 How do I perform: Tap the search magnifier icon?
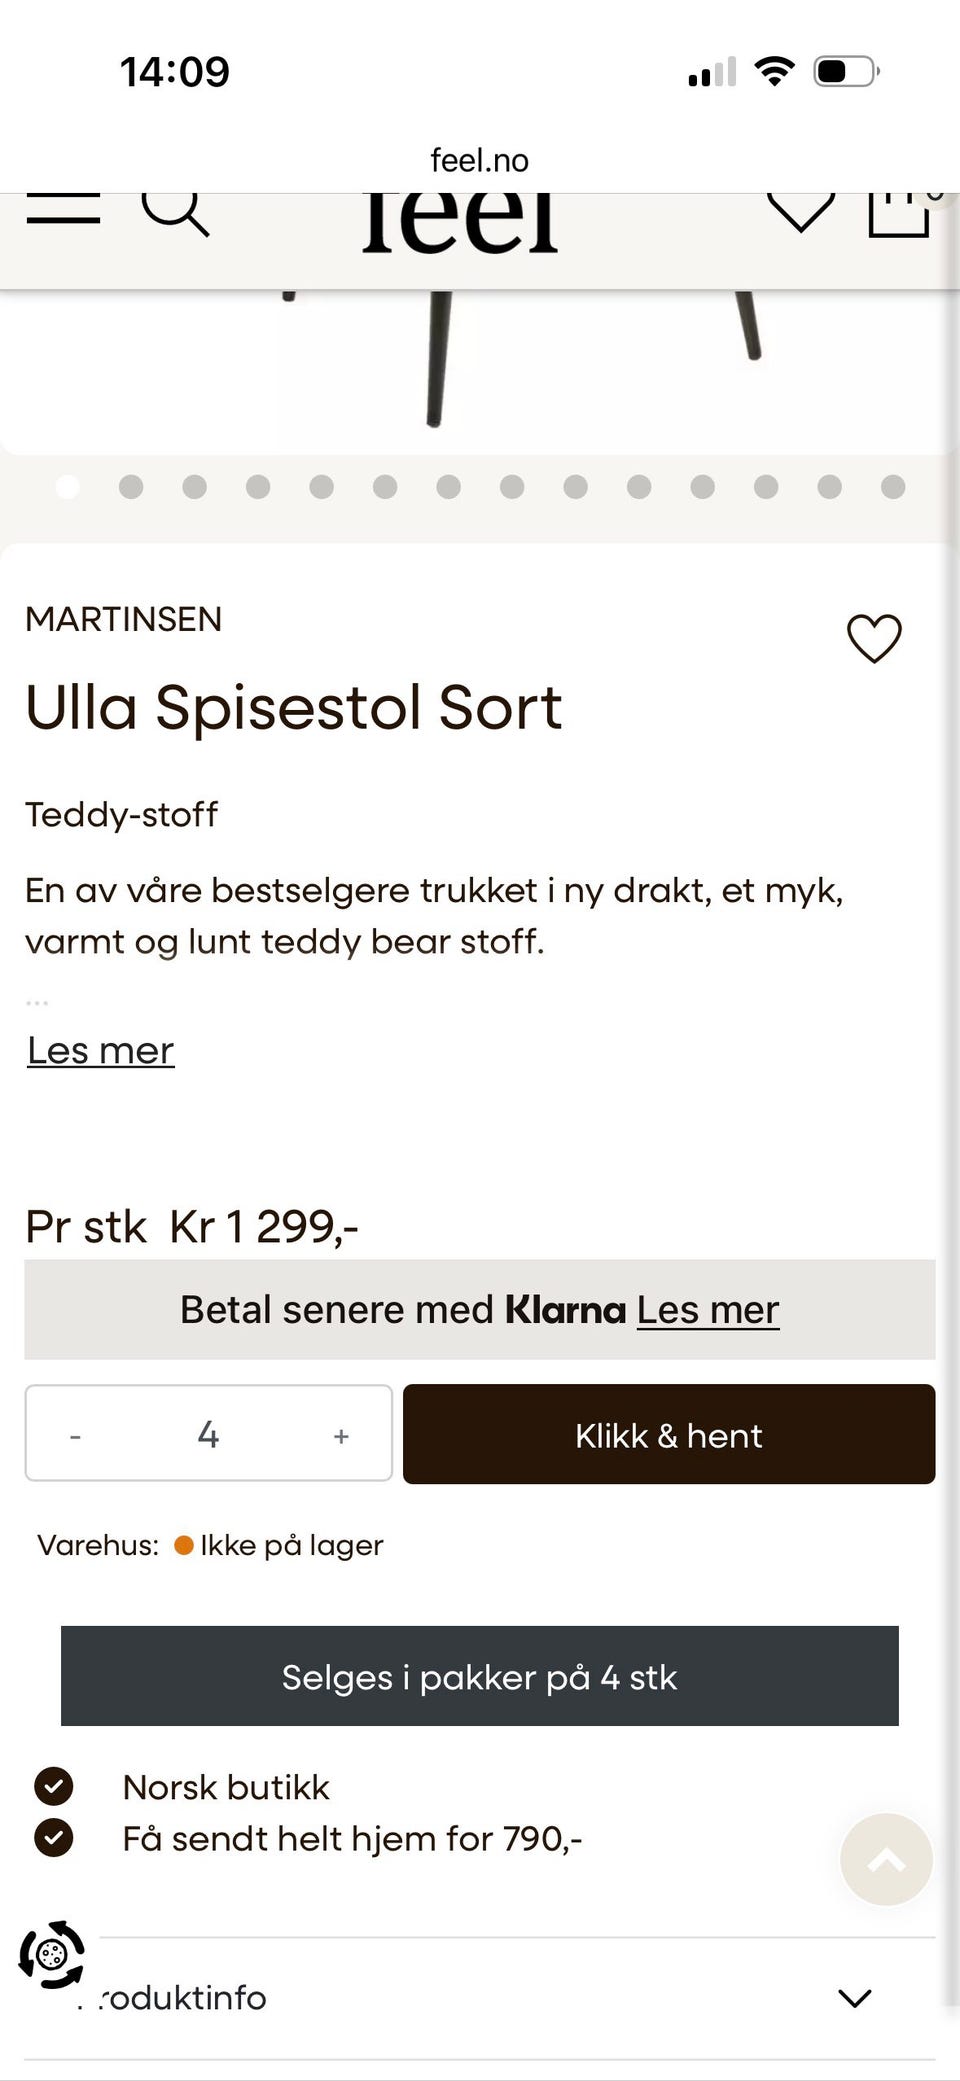click(175, 210)
